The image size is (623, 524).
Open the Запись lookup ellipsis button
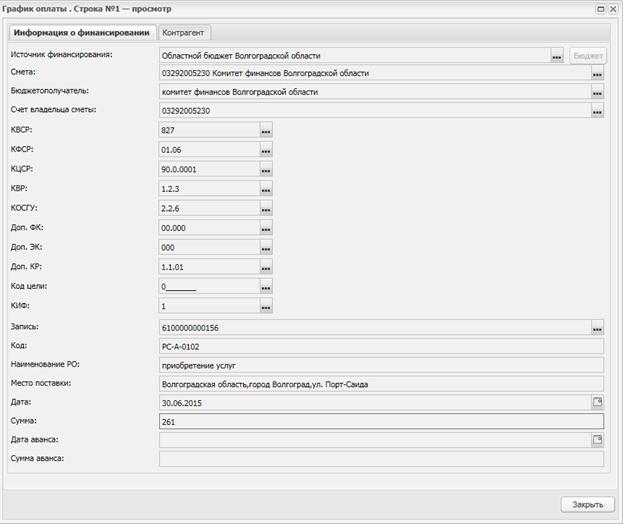pyautogui.click(x=597, y=328)
